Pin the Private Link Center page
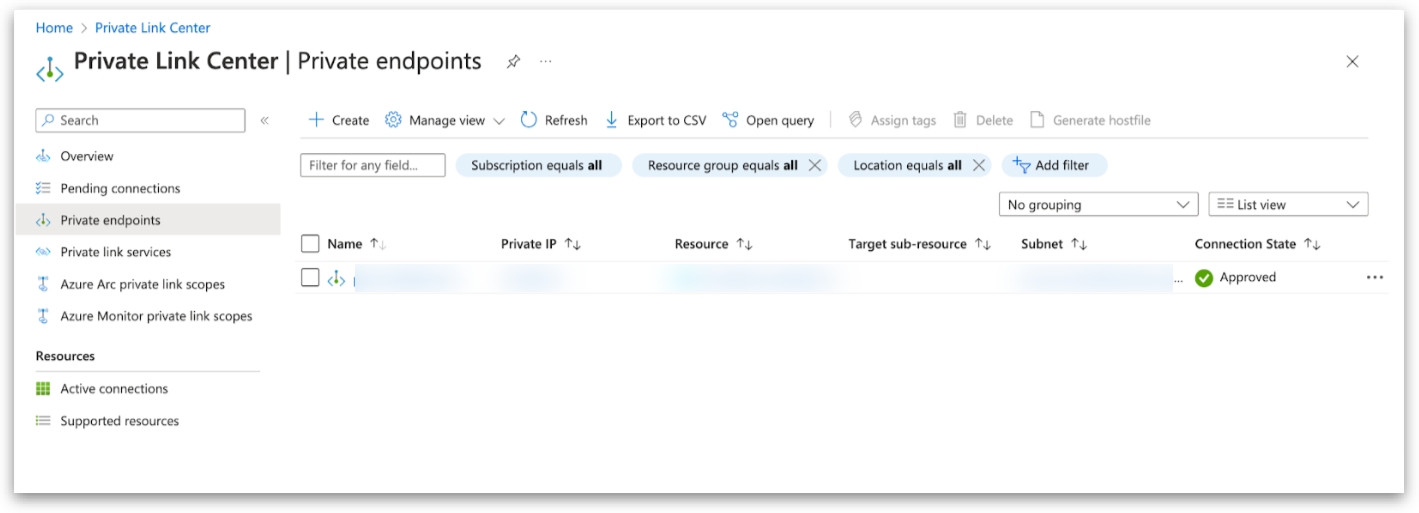The width and height of the screenshot is (1419, 513). (x=513, y=62)
